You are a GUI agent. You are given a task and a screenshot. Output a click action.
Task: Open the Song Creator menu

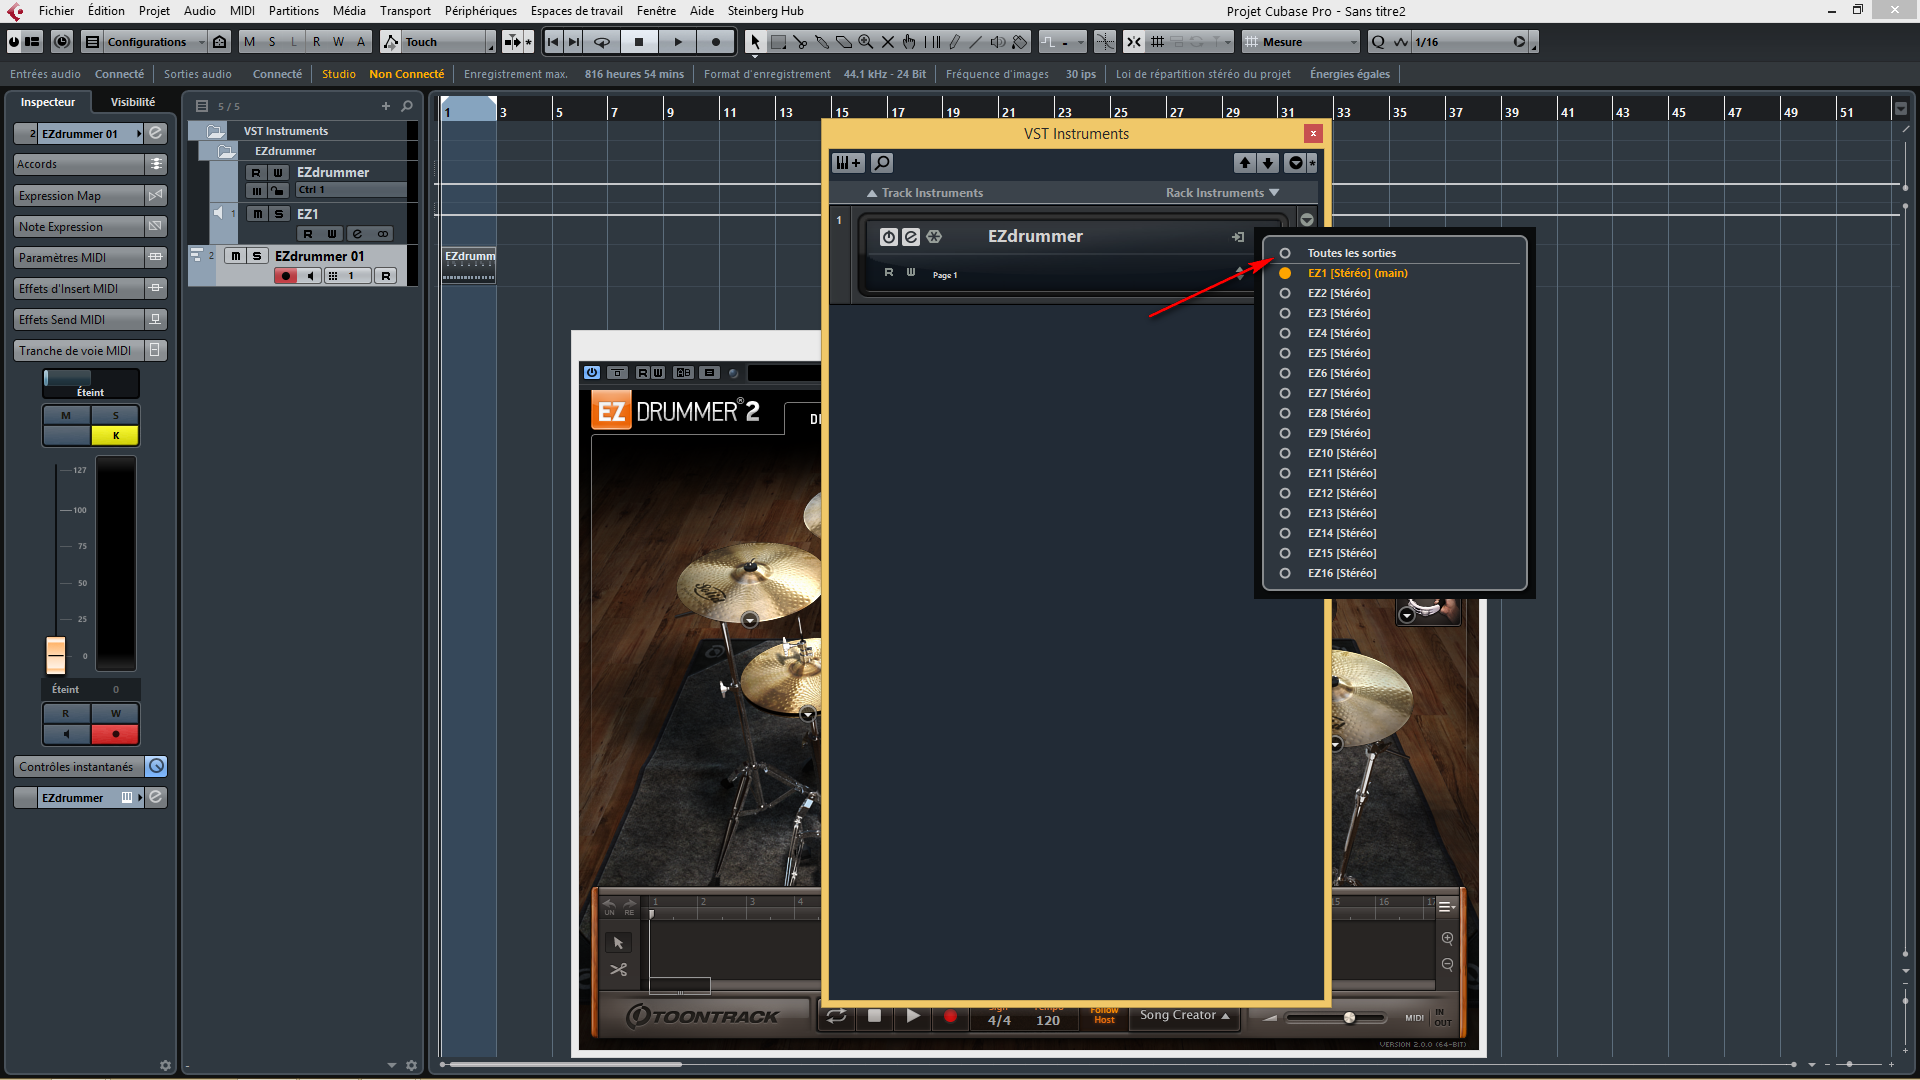[x=1185, y=1015]
